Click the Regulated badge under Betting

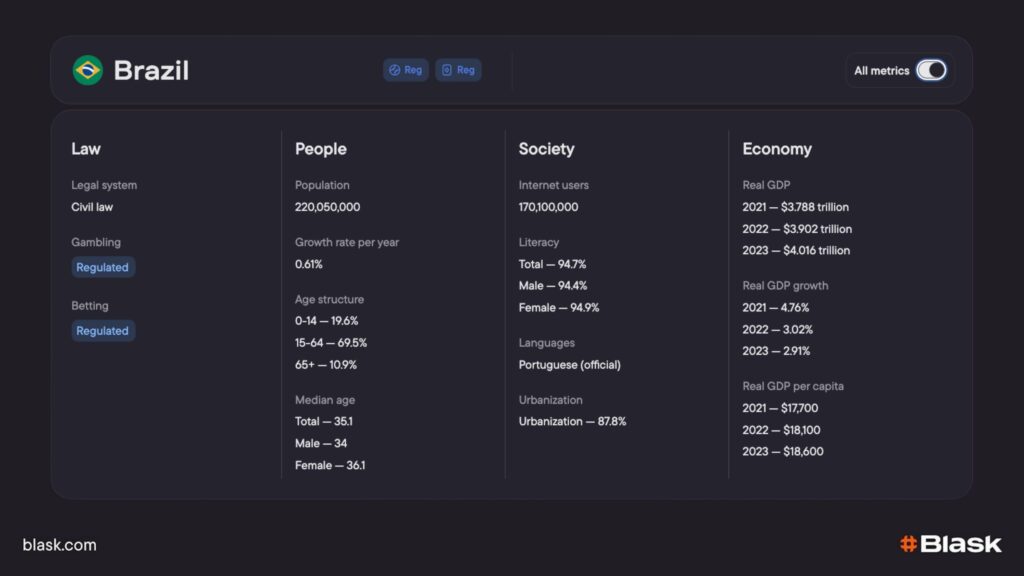click(x=103, y=330)
